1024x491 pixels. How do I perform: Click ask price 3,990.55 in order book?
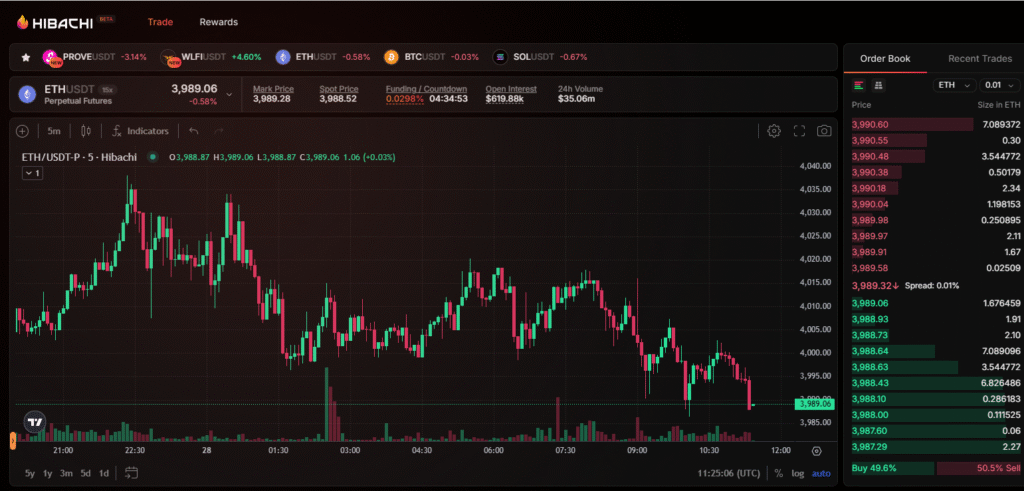870,140
